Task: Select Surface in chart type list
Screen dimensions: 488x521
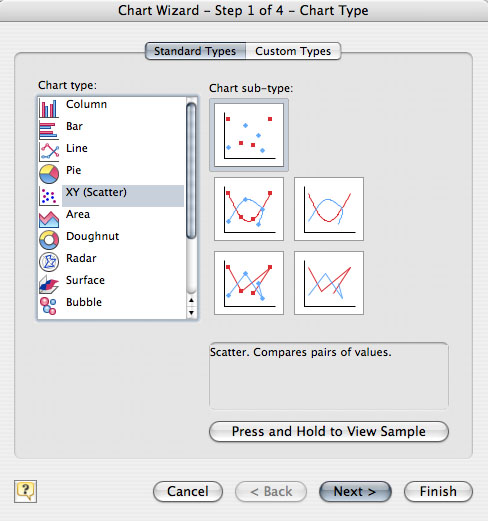Action: pyautogui.click(x=85, y=280)
